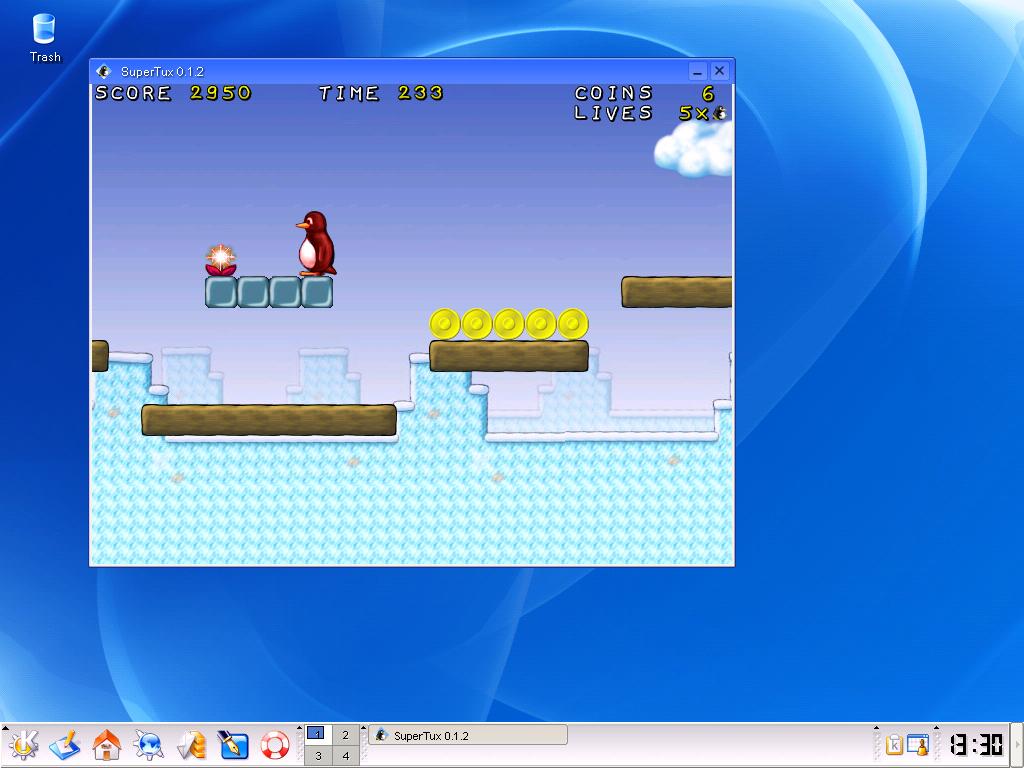The height and width of the screenshot is (768, 1024).
Task: Click the SuperTux penguin icon in title bar
Action: (103, 71)
